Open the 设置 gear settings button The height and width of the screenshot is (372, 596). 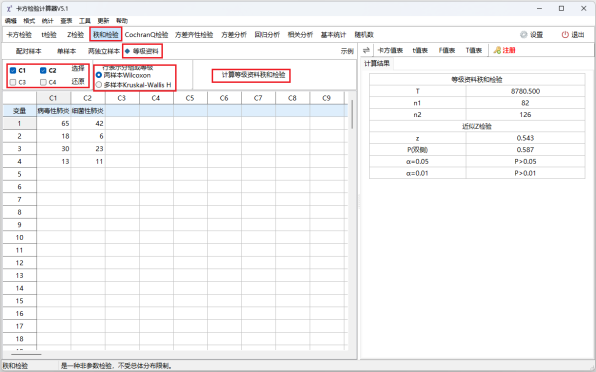point(531,35)
